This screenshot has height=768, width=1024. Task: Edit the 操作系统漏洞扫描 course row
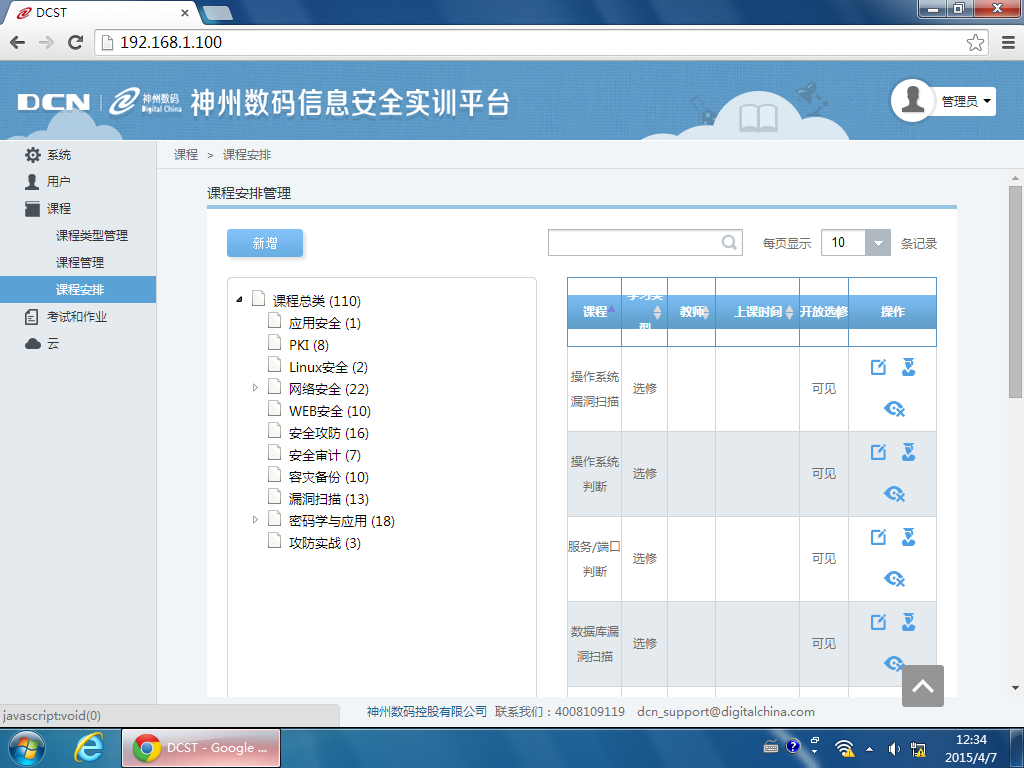pyautogui.click(x=878, y=367)
